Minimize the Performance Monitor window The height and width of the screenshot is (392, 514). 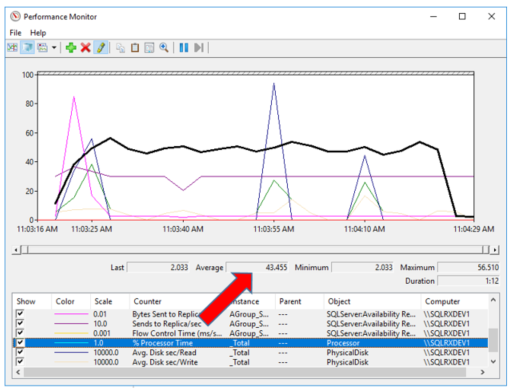(433, 16)
